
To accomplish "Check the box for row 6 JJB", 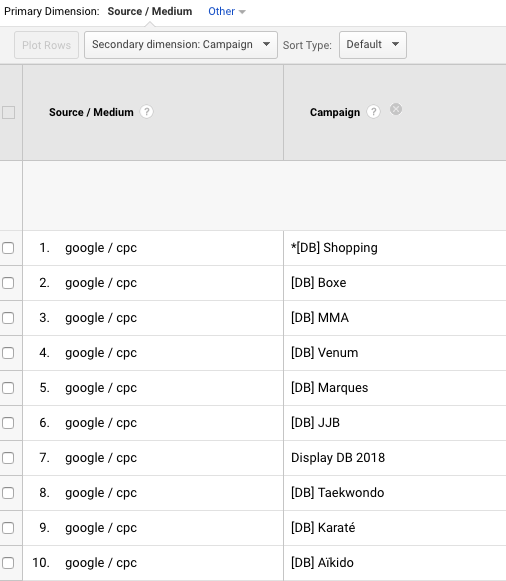I will 8,423.
